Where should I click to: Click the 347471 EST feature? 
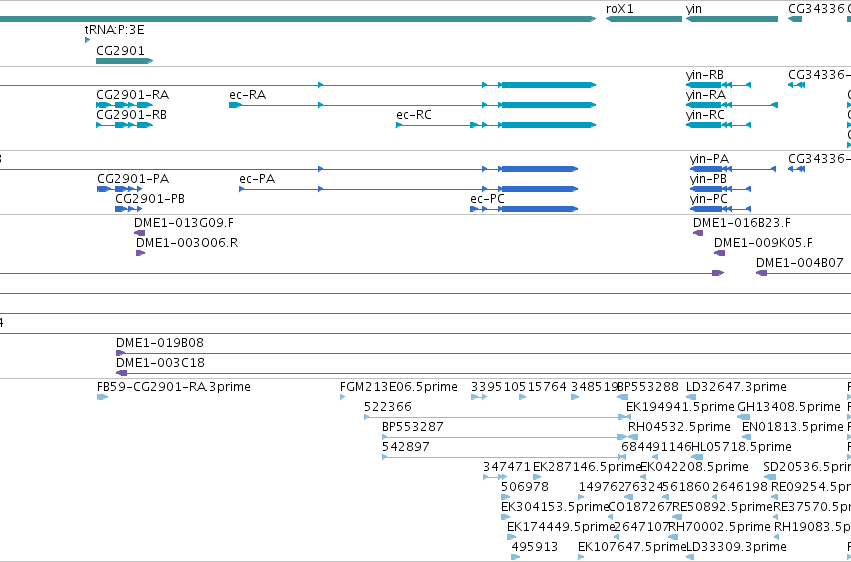coord(495,477)
